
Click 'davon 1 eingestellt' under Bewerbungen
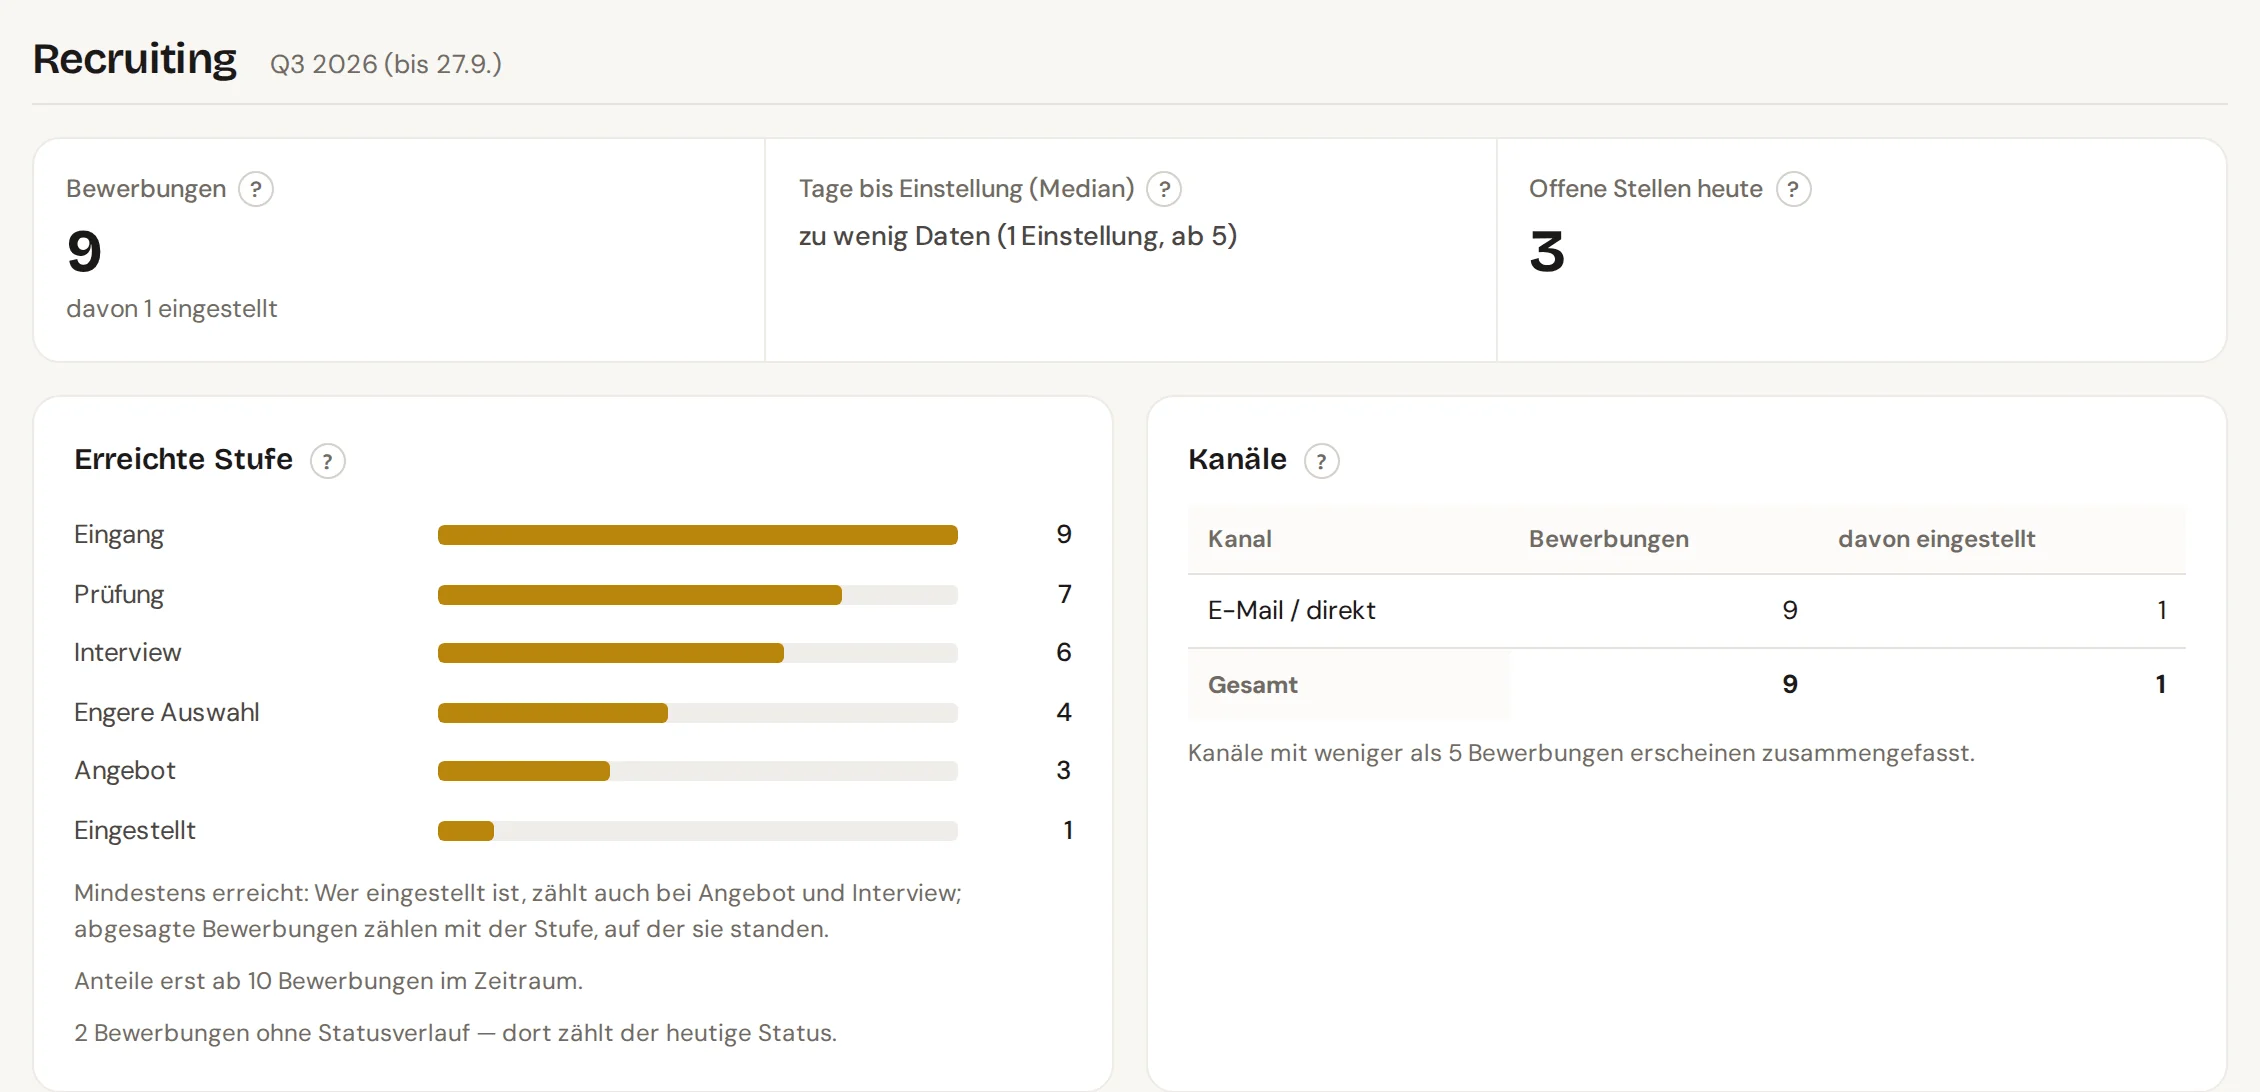pyautogui.click(x=172, y=309)
